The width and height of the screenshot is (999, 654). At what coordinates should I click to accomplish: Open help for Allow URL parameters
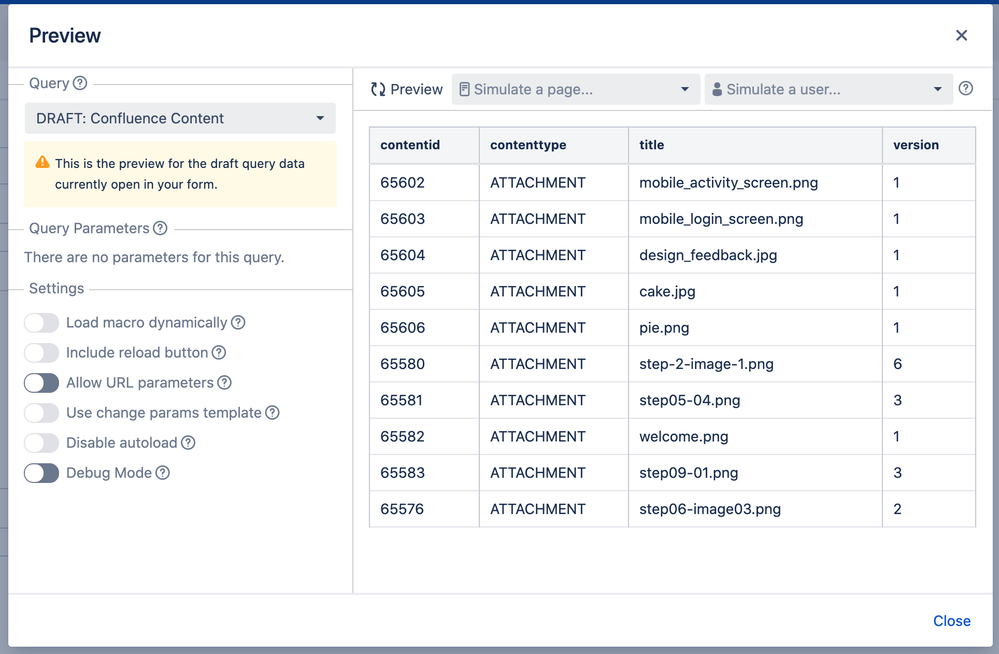224,382
